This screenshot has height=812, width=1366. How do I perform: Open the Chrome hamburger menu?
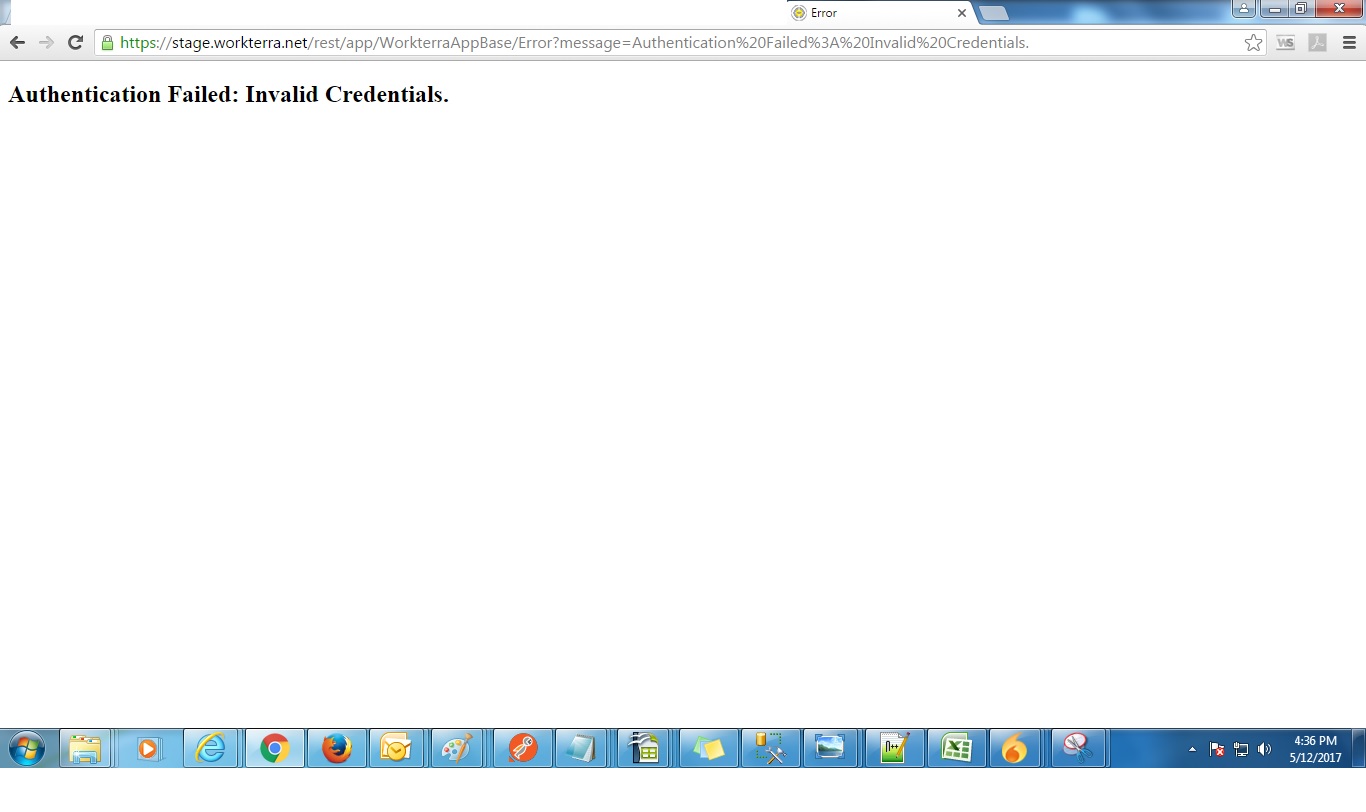(x=1349, y=43)
